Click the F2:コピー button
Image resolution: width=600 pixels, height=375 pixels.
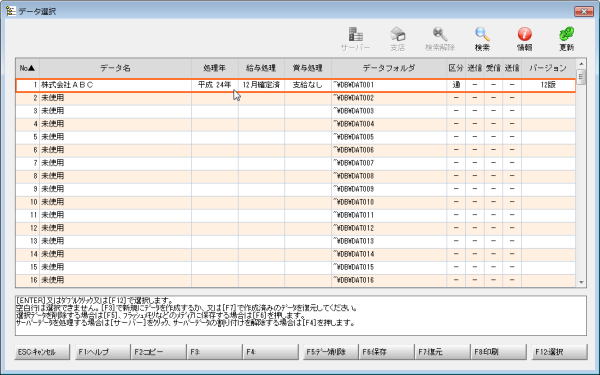click(157, 352)
